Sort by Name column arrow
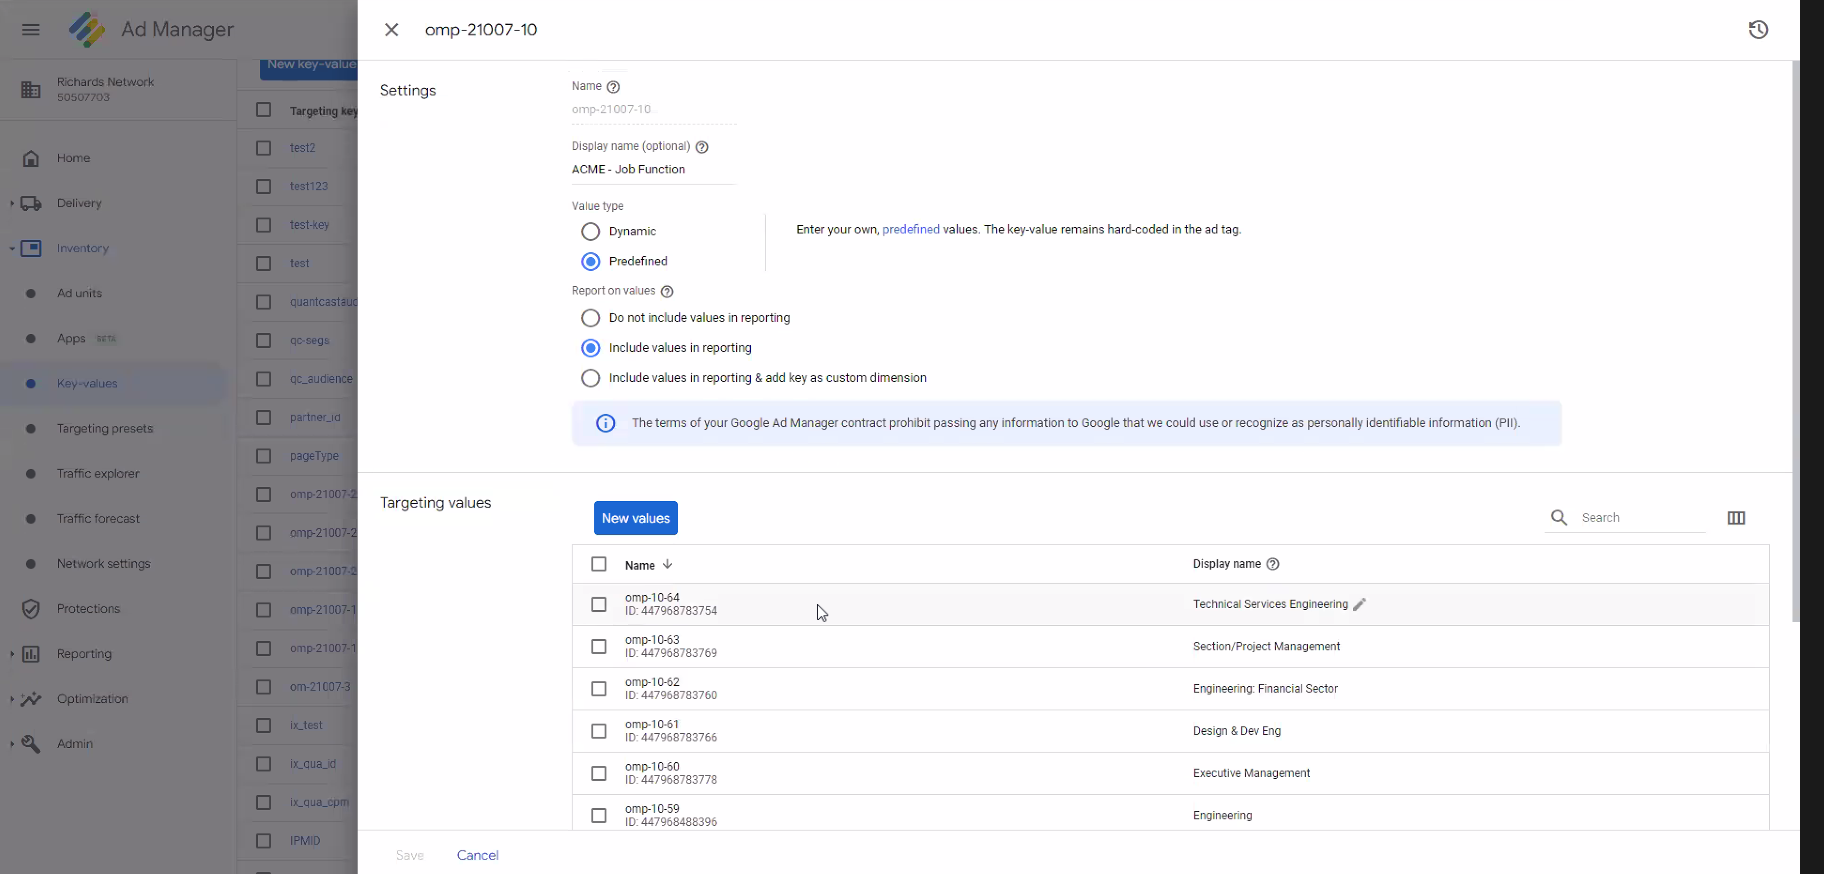The width and height of the screenshot is (1824, 874). pyautogui.click(x=668, y=565)
